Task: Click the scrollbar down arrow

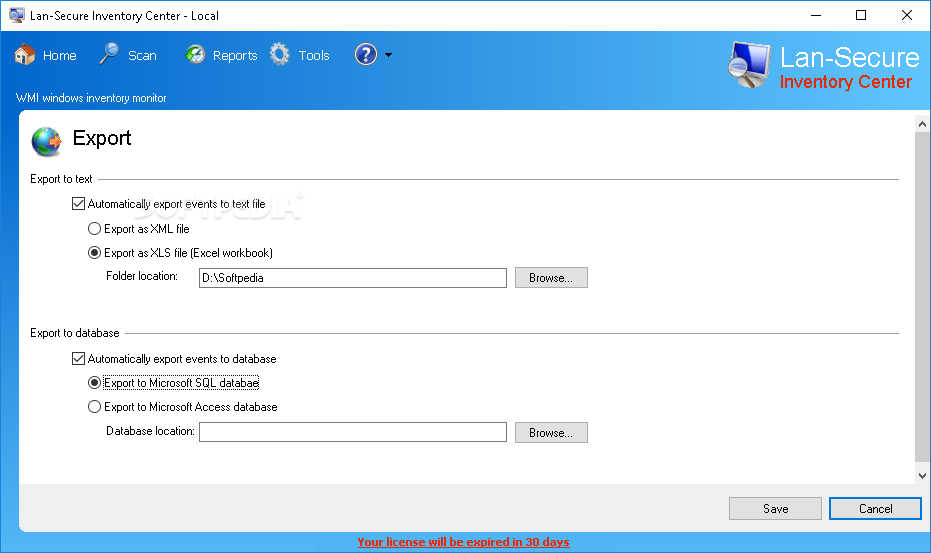Action: point(922,475)
